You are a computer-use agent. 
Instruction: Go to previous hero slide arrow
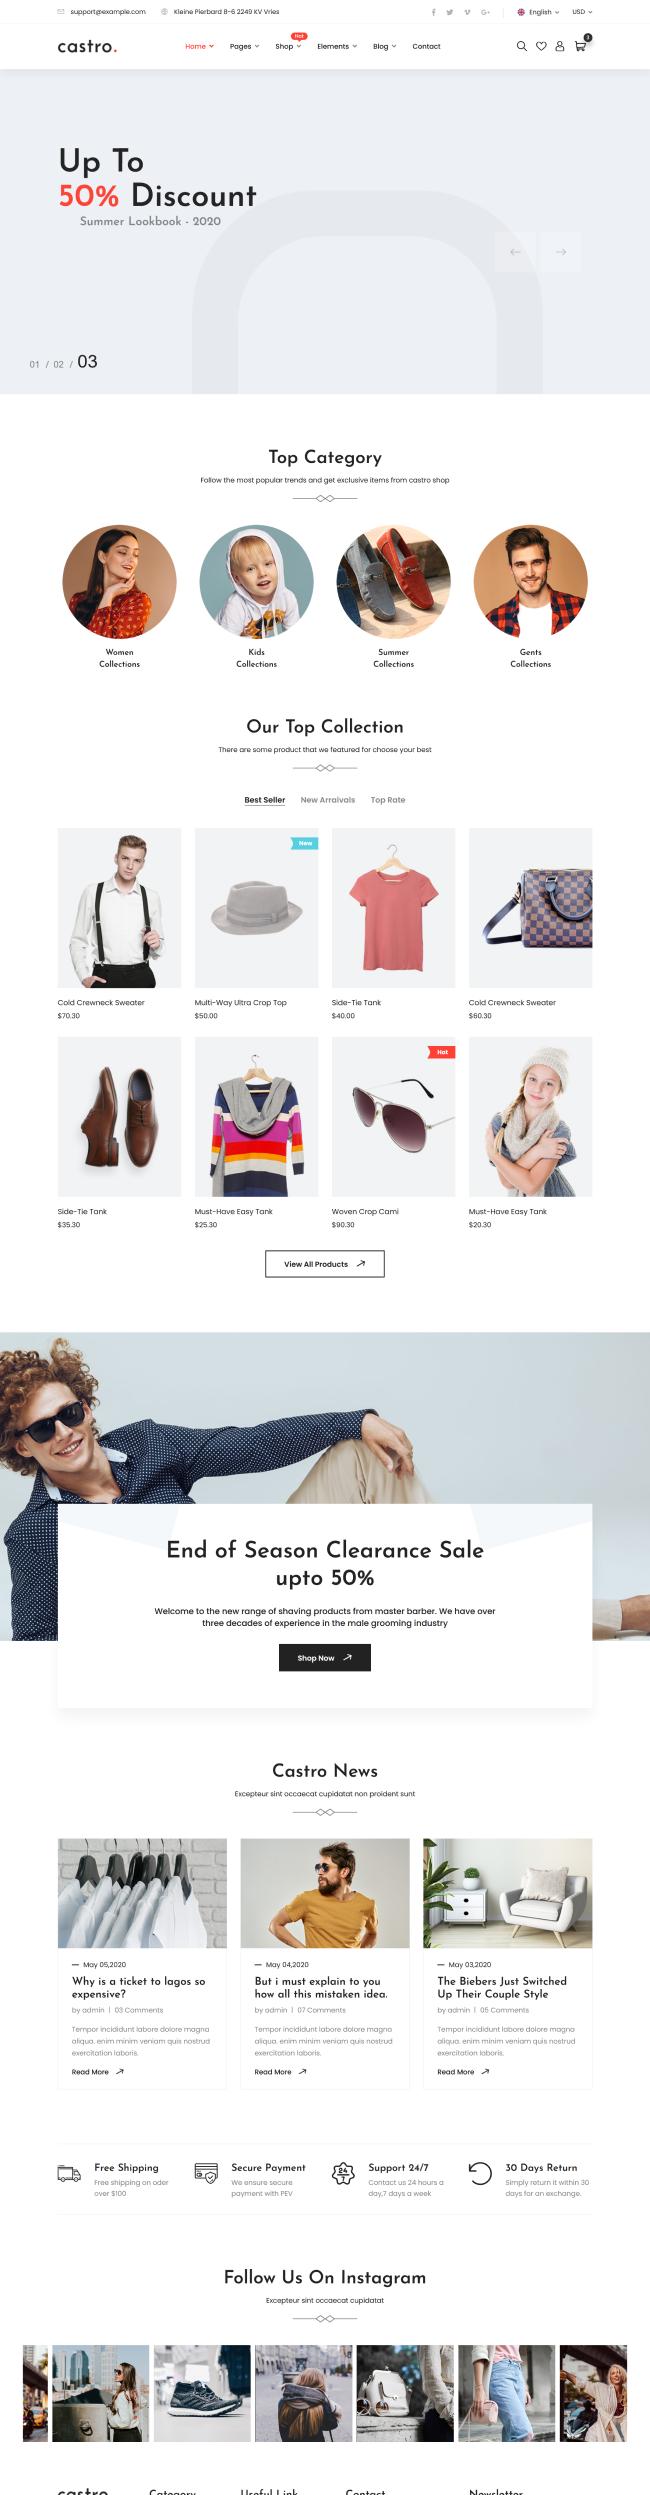515,252
